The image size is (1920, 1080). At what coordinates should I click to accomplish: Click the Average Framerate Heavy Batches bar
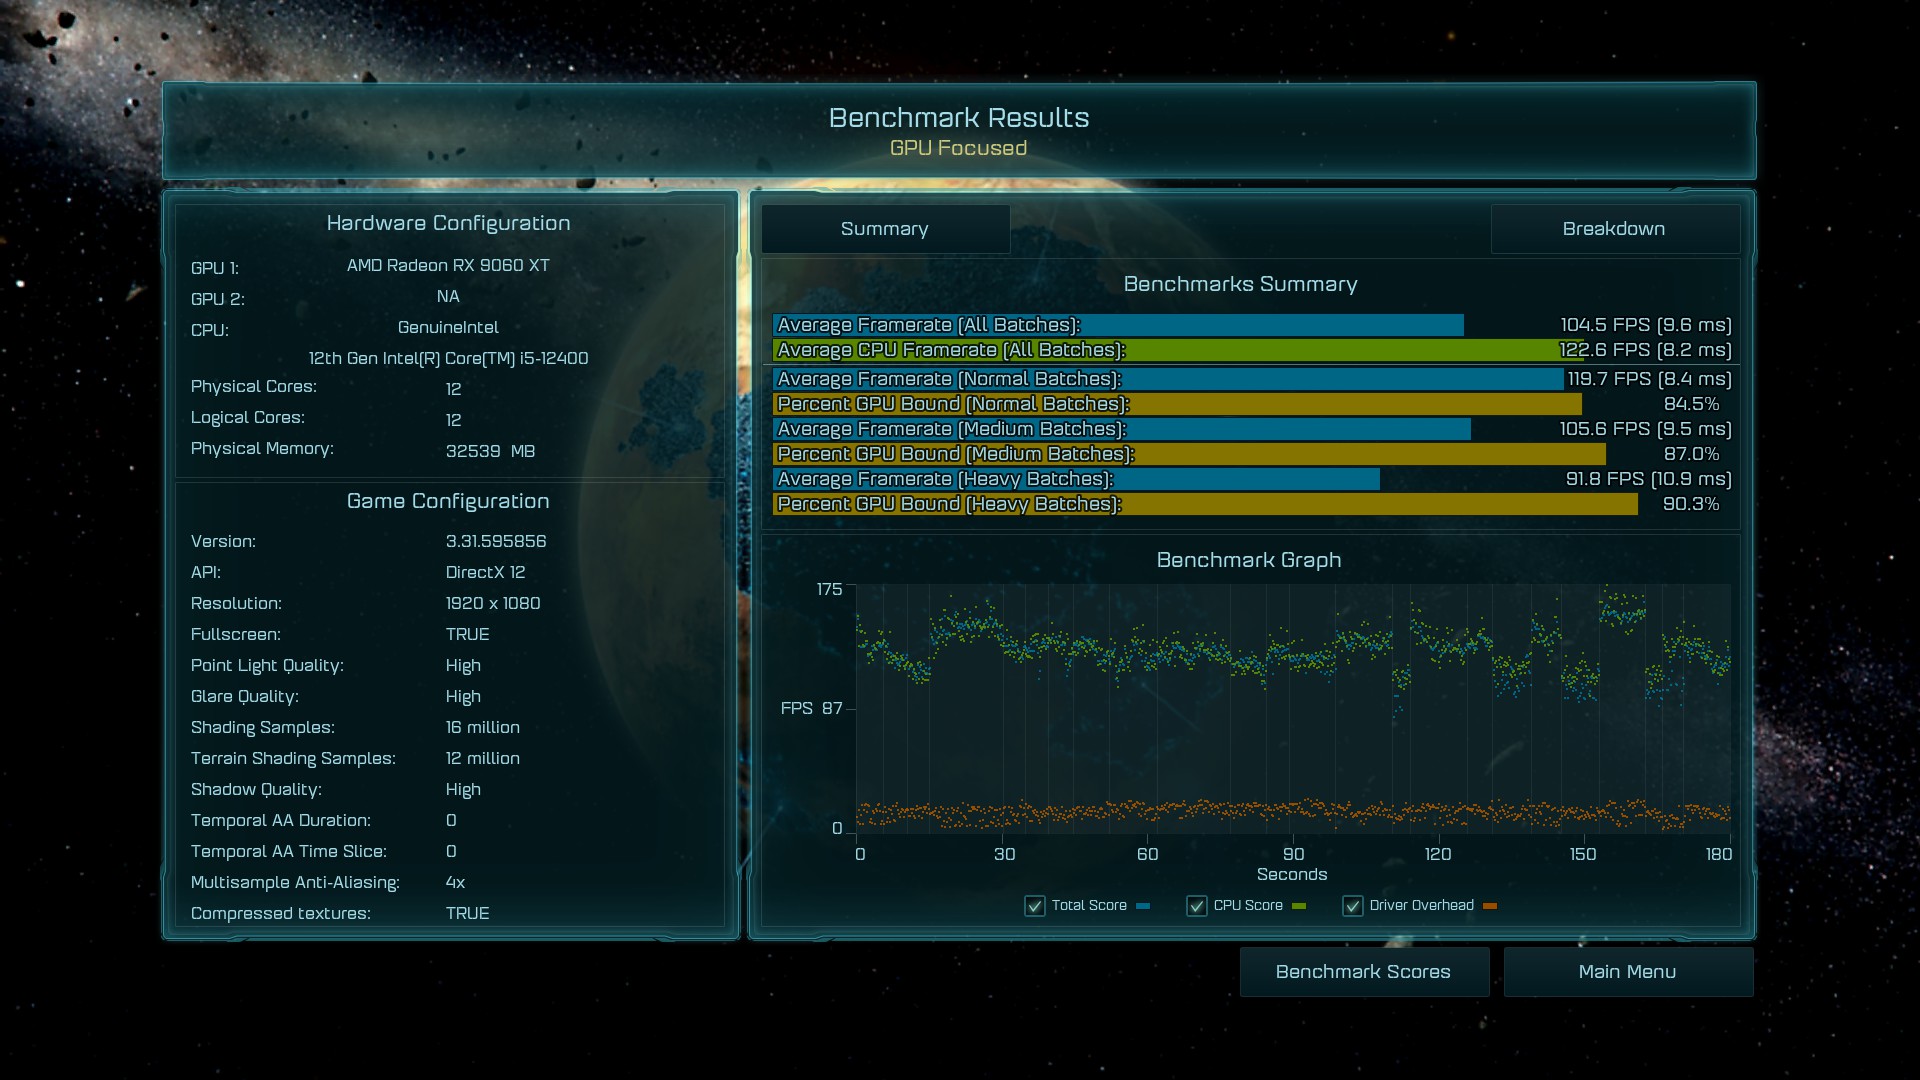(1075, 479)
